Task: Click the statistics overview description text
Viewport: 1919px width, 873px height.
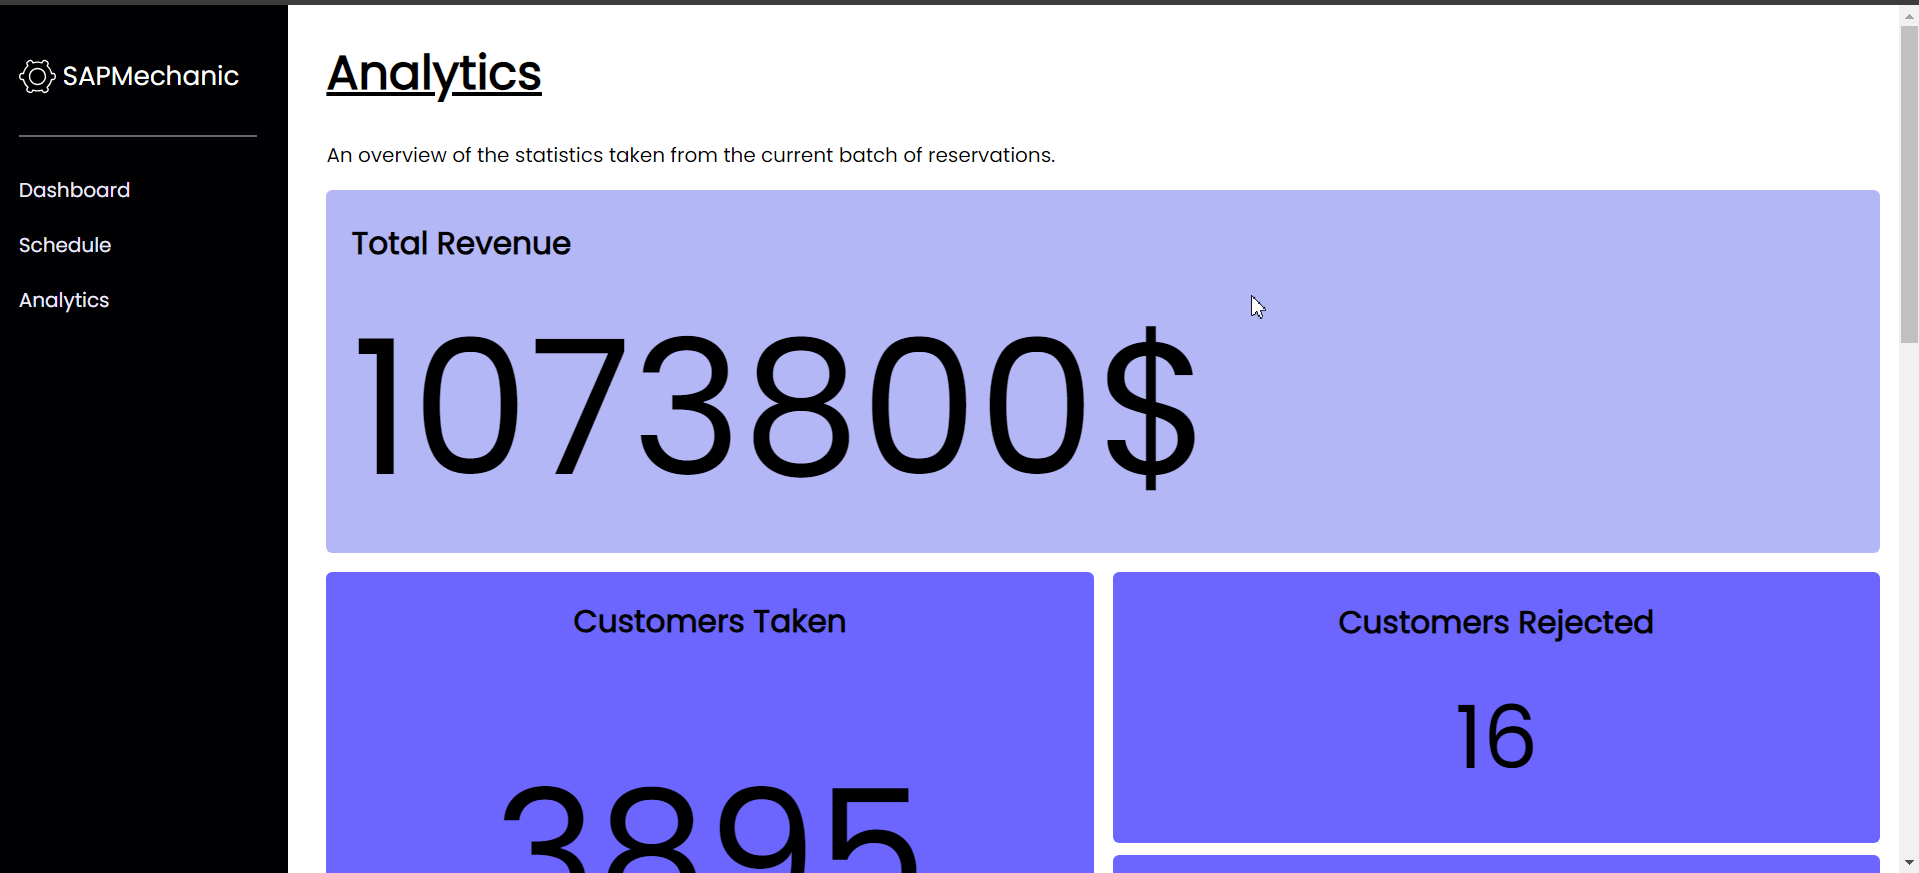Action: (691, 155)
